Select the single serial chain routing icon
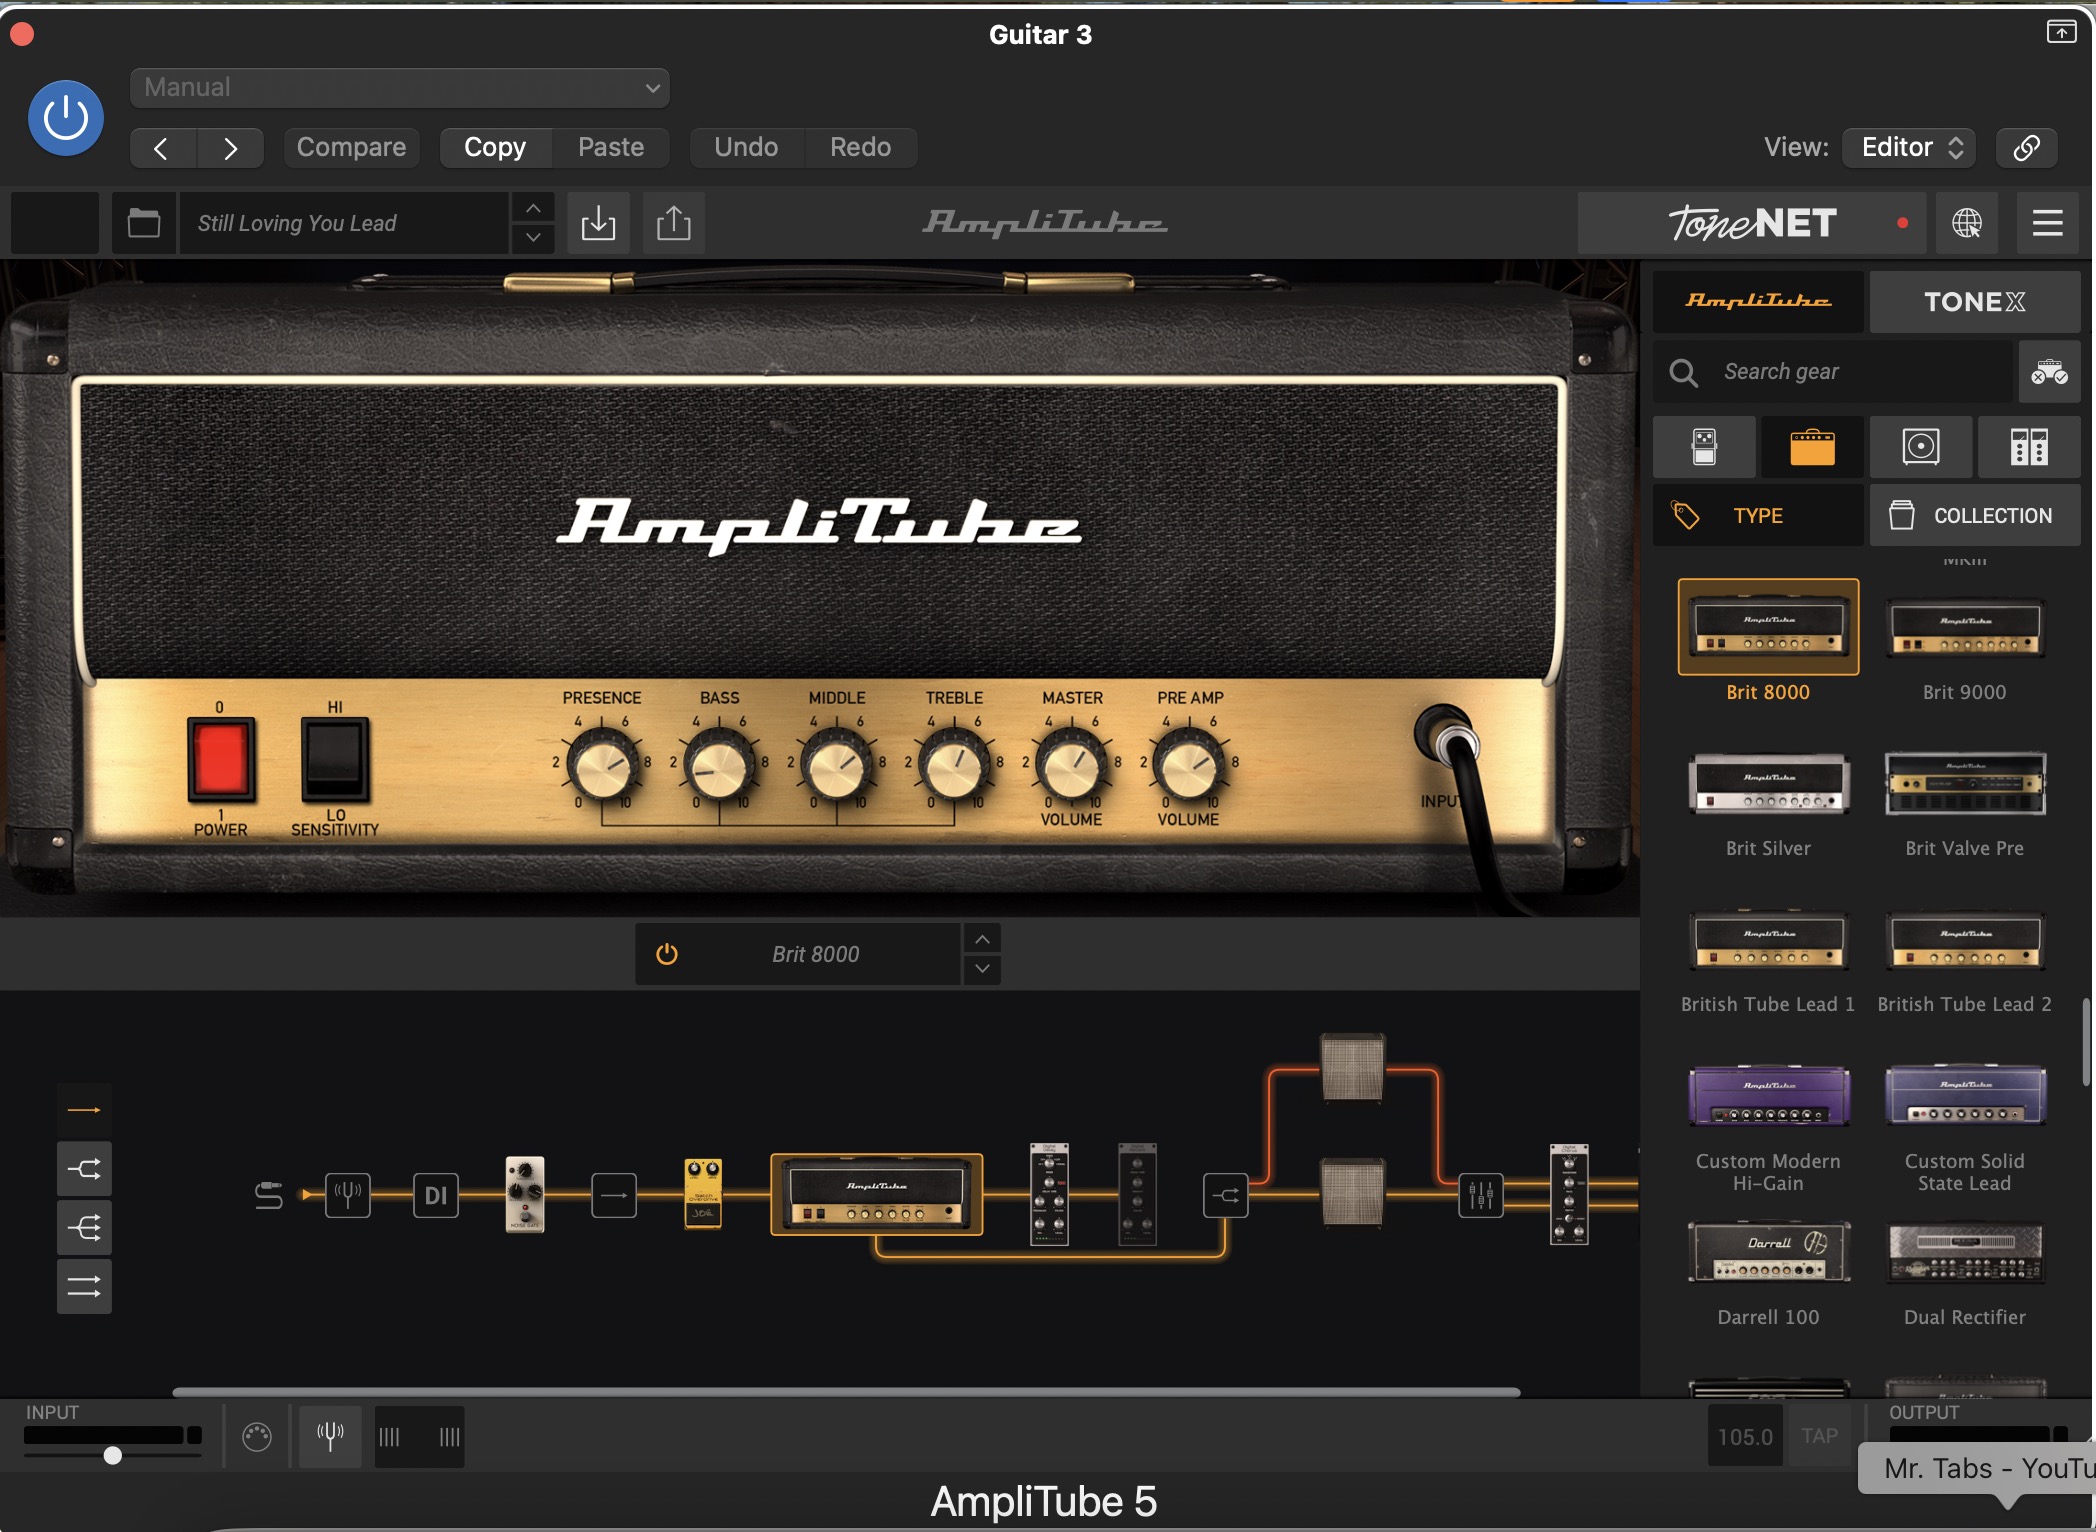This screenshot has width=2096, height=1532. click(x=84, y=1110)
